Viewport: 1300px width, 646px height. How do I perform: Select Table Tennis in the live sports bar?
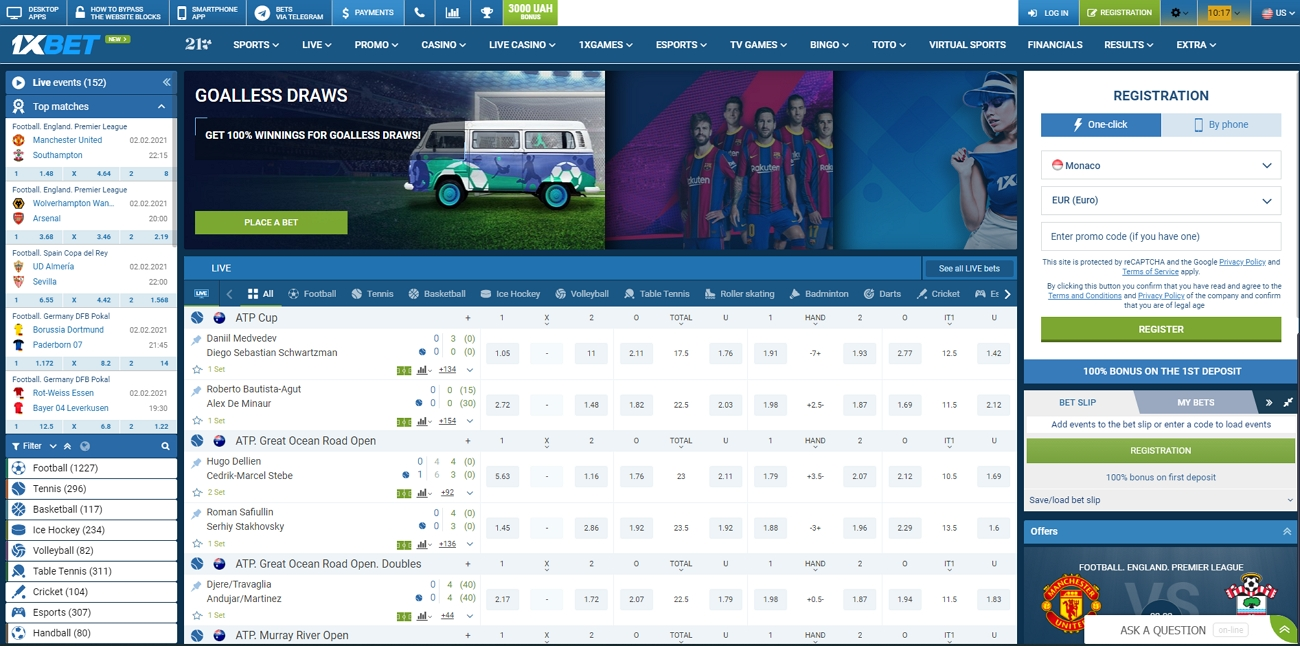click(x=657, y=294)
